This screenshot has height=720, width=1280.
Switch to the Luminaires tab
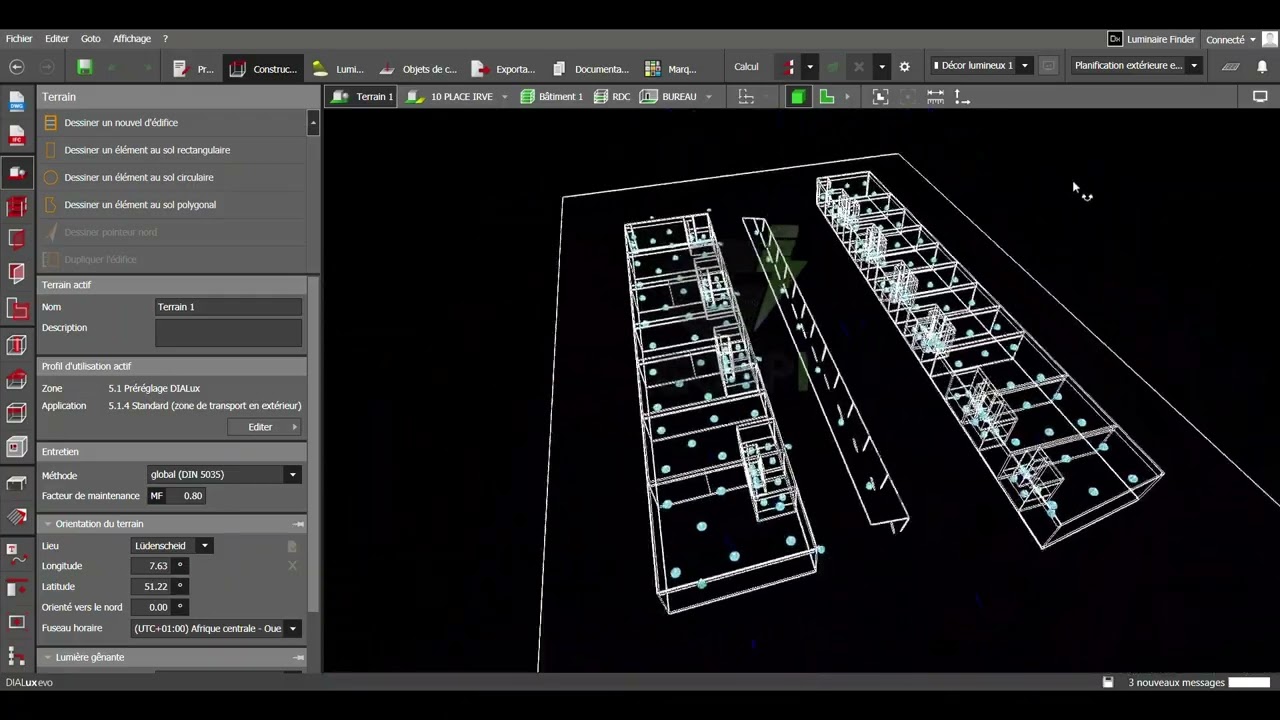click(x=338, y=69)
